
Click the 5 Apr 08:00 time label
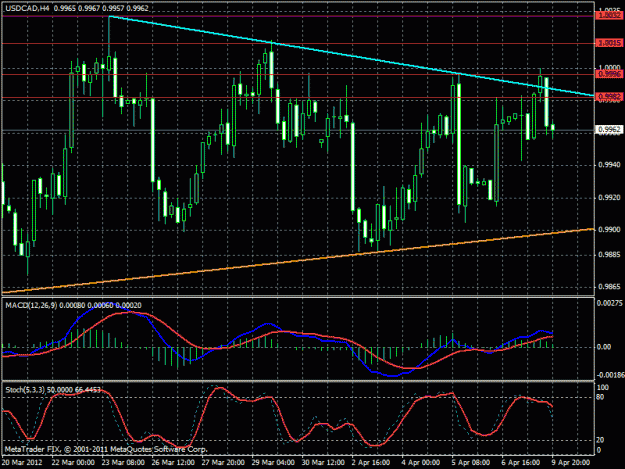pos(471,463)
